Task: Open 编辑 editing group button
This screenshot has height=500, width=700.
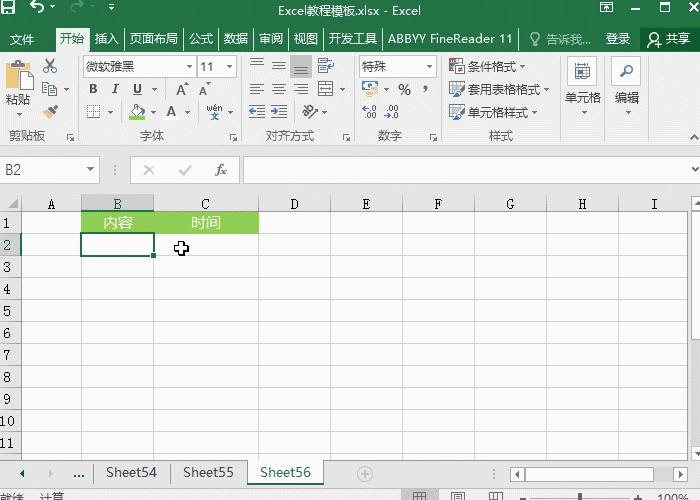Action: 626,88
